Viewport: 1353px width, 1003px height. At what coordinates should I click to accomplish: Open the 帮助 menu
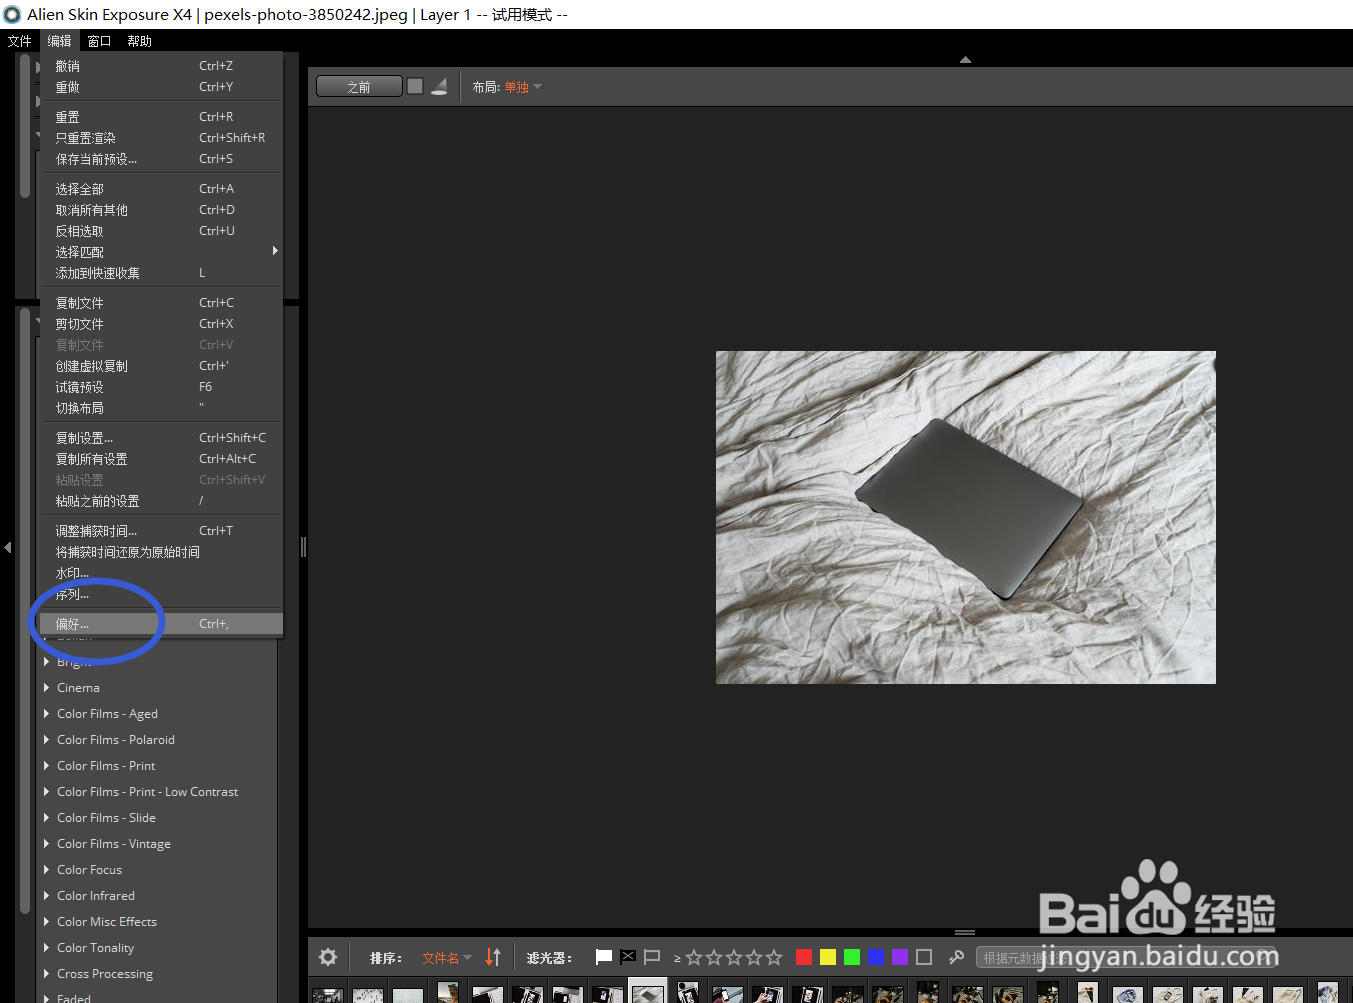(x=140, y=41)
